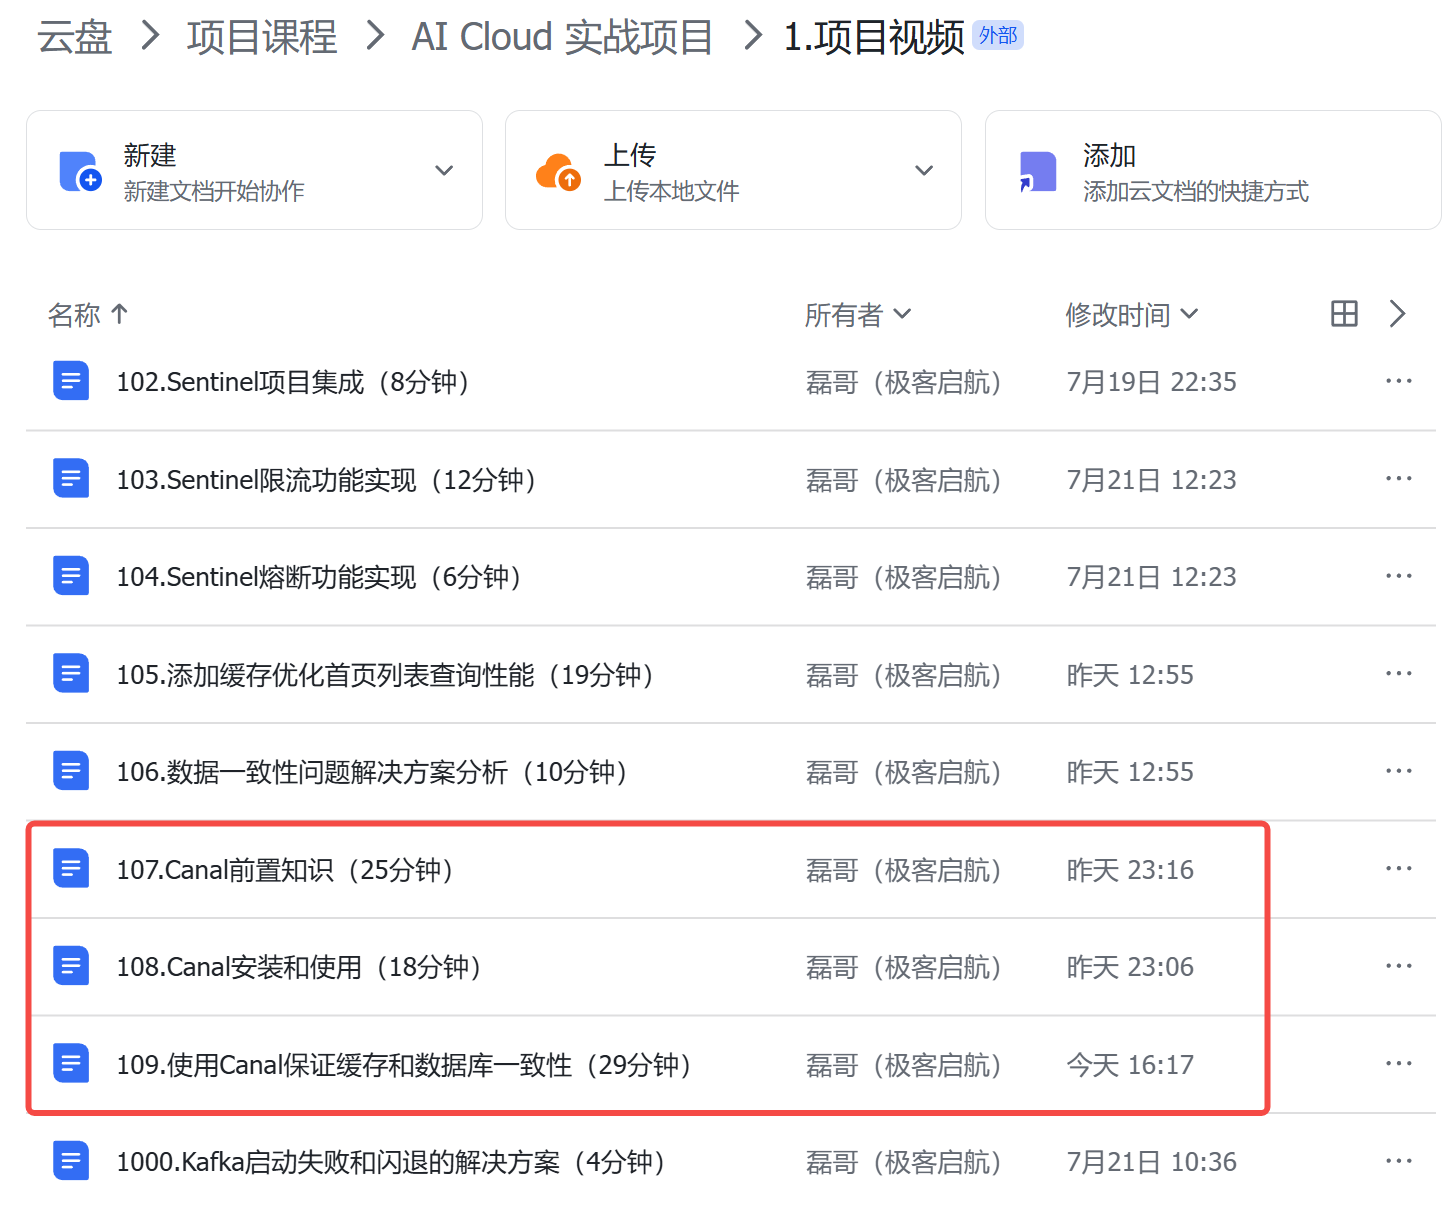Click the document icon for 105.添加缓存优化首页列表查询性能
This screenshot has width=1455, height=1210.
[71, 674]
